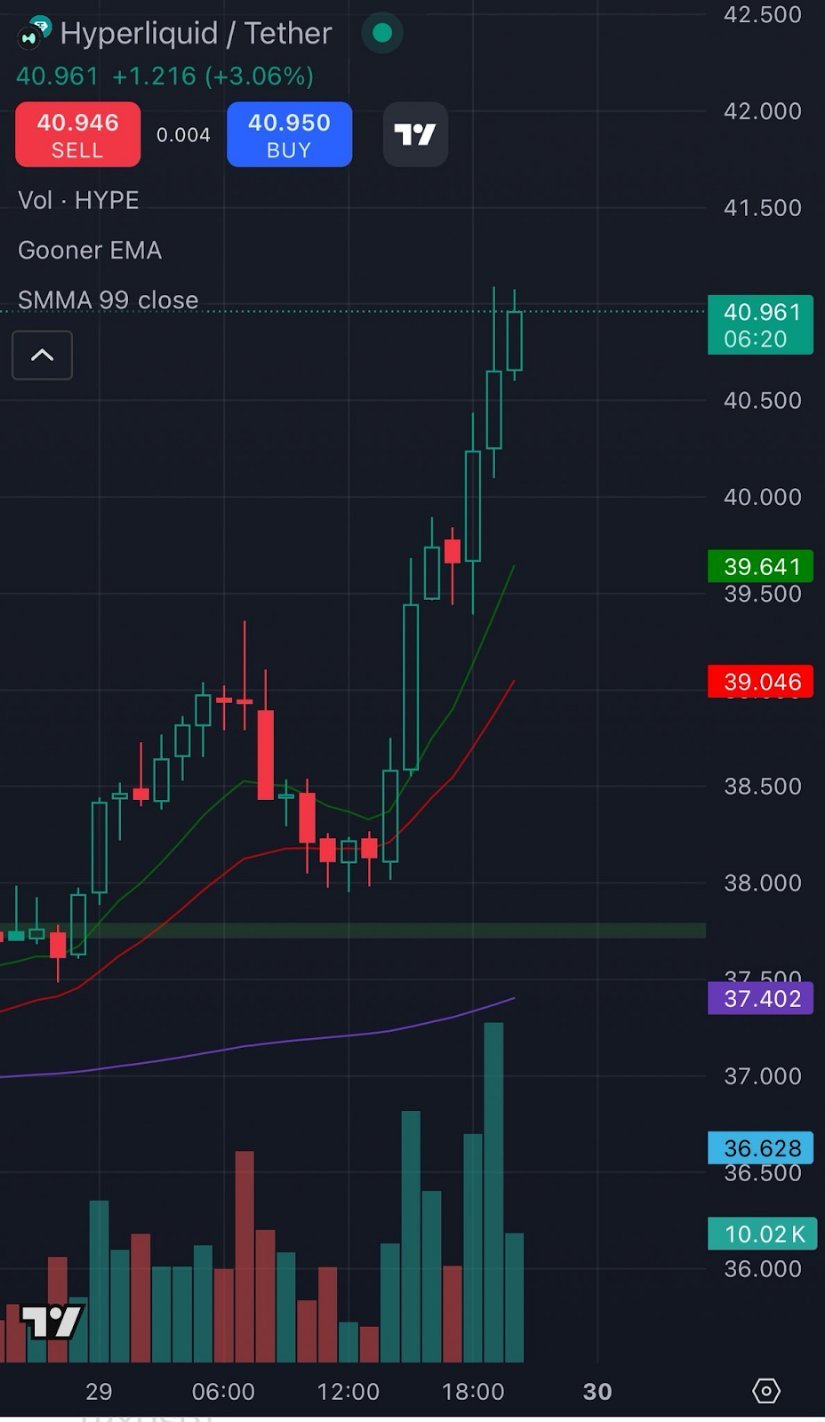This screenshot has width=825, height=1422.
Task: Click the light blue 36.628 price label
Action: 762,1148
